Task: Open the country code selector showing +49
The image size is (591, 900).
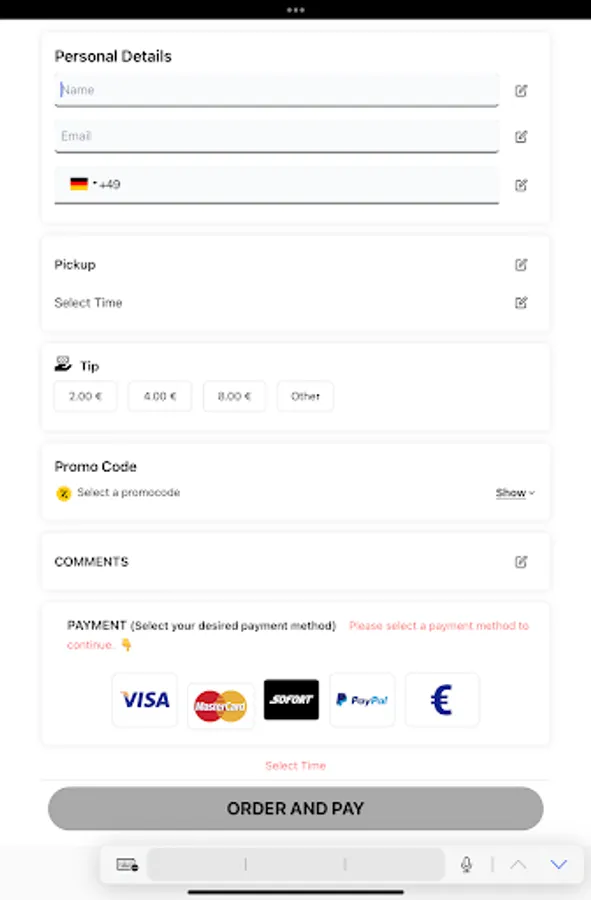Action: [90, 184]
